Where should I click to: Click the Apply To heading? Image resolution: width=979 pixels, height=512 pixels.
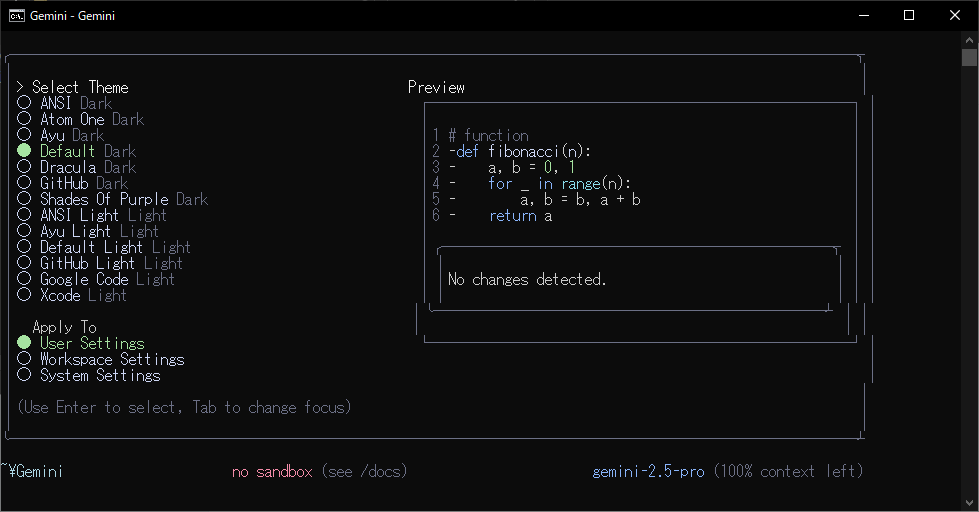(x=64, y=327)
